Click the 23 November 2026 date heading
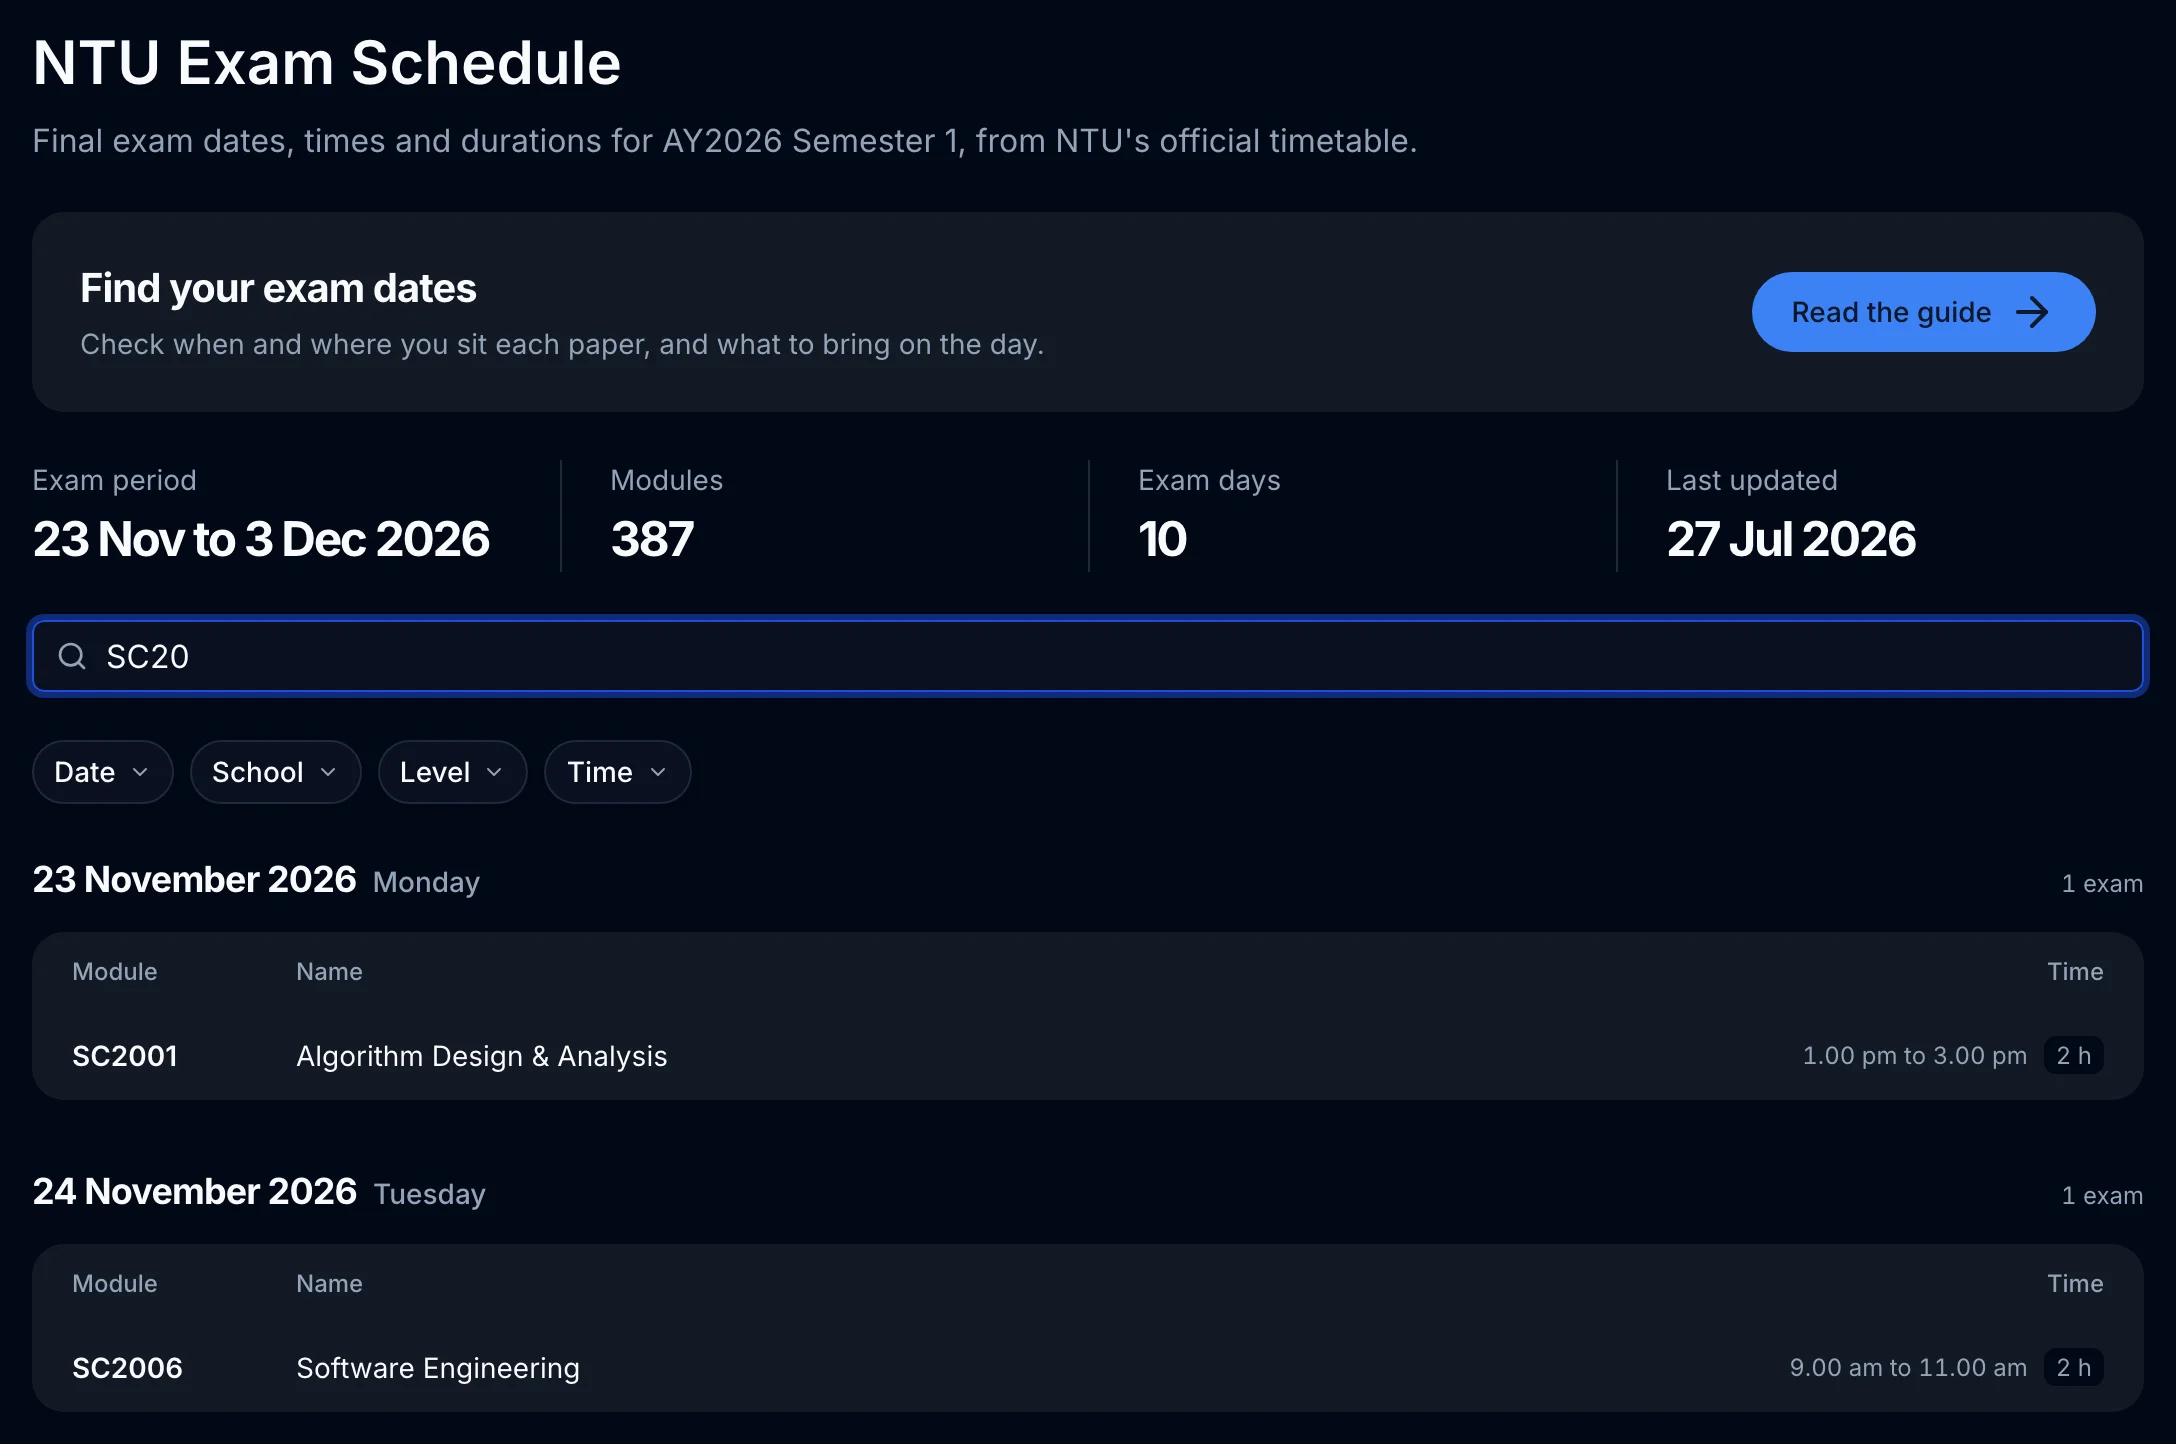The width and height of the screenshot is (2176, 1444). (194, 880)
